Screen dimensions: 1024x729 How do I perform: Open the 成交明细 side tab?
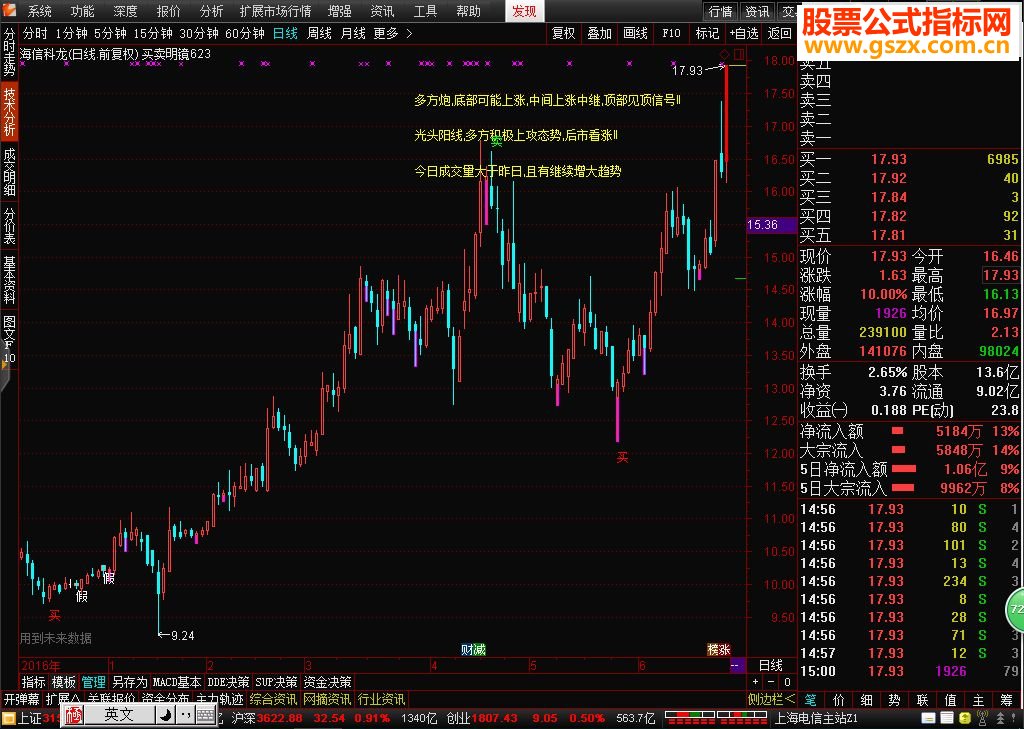pos(9,172)
